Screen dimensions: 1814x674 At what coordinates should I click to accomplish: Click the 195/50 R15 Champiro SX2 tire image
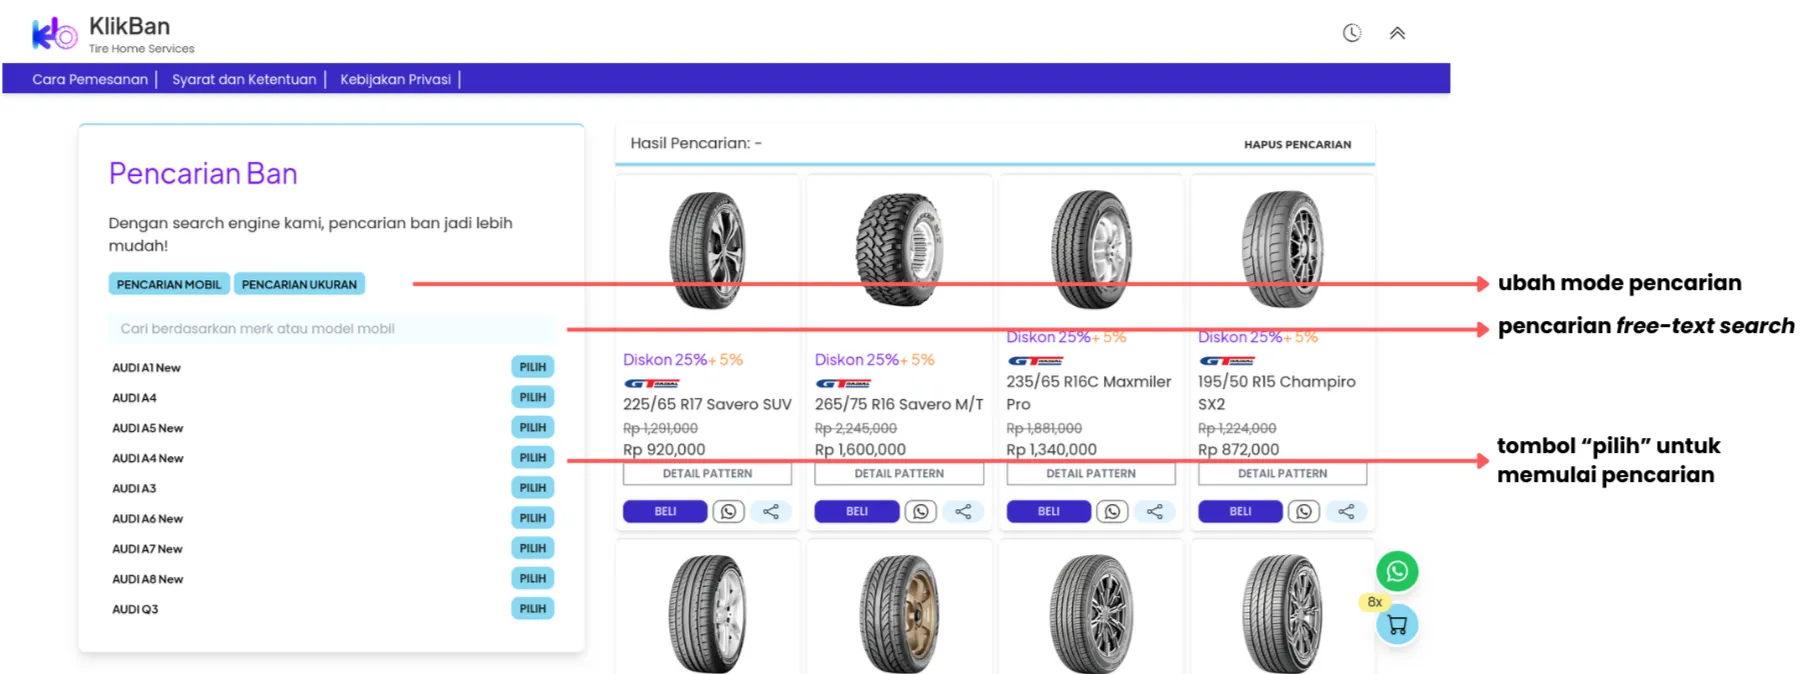tap(1282, 250)
